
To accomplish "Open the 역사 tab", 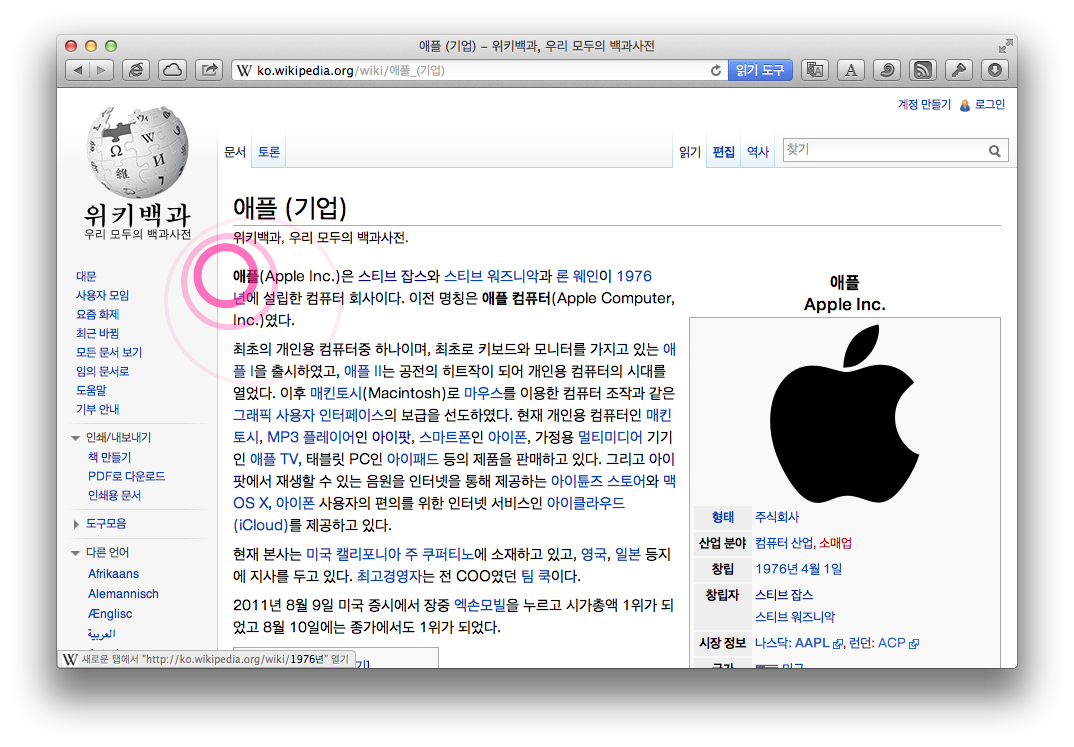I will [x=758, y=152].
